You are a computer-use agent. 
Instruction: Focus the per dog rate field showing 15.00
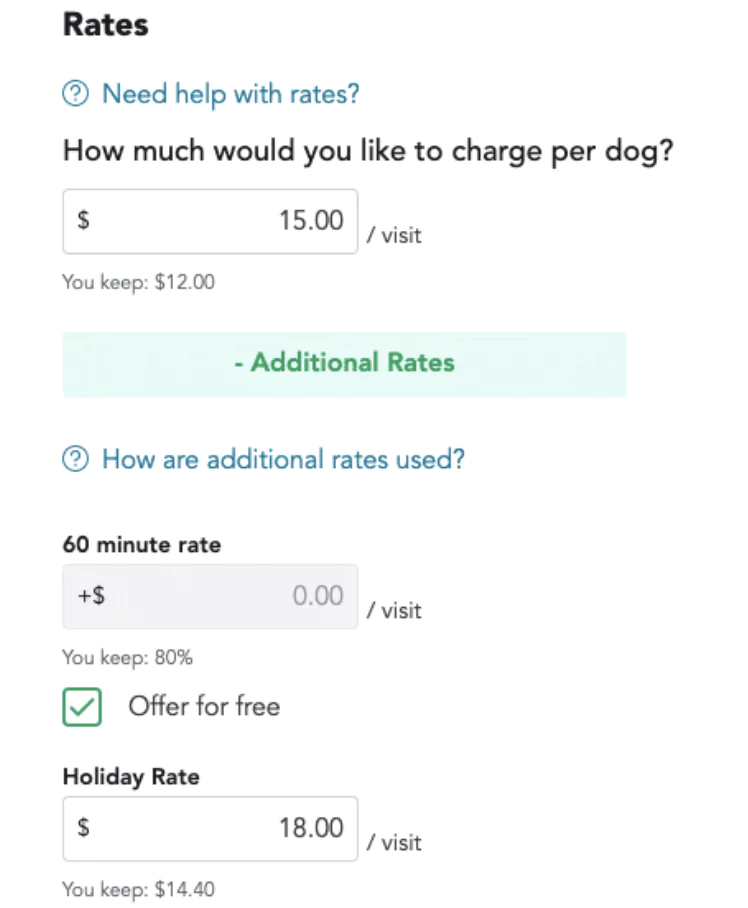[x=210, y=221]
